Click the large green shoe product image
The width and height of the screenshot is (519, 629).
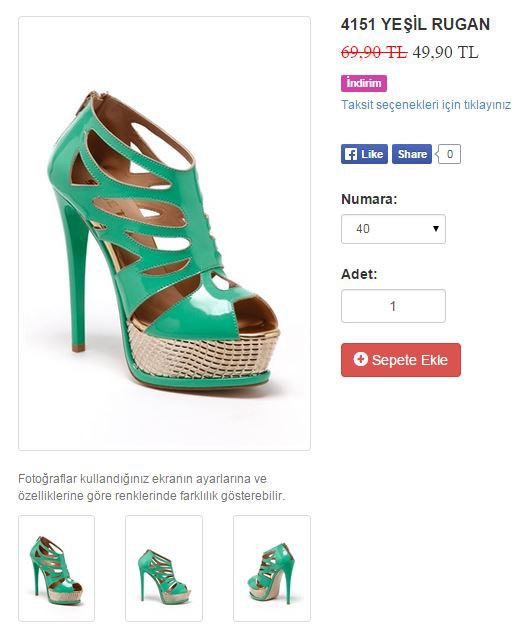164,233
